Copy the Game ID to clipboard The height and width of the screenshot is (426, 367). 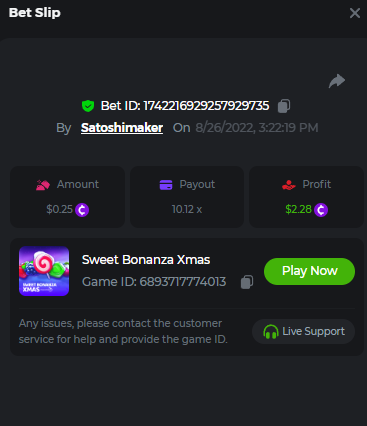[247, 282]
